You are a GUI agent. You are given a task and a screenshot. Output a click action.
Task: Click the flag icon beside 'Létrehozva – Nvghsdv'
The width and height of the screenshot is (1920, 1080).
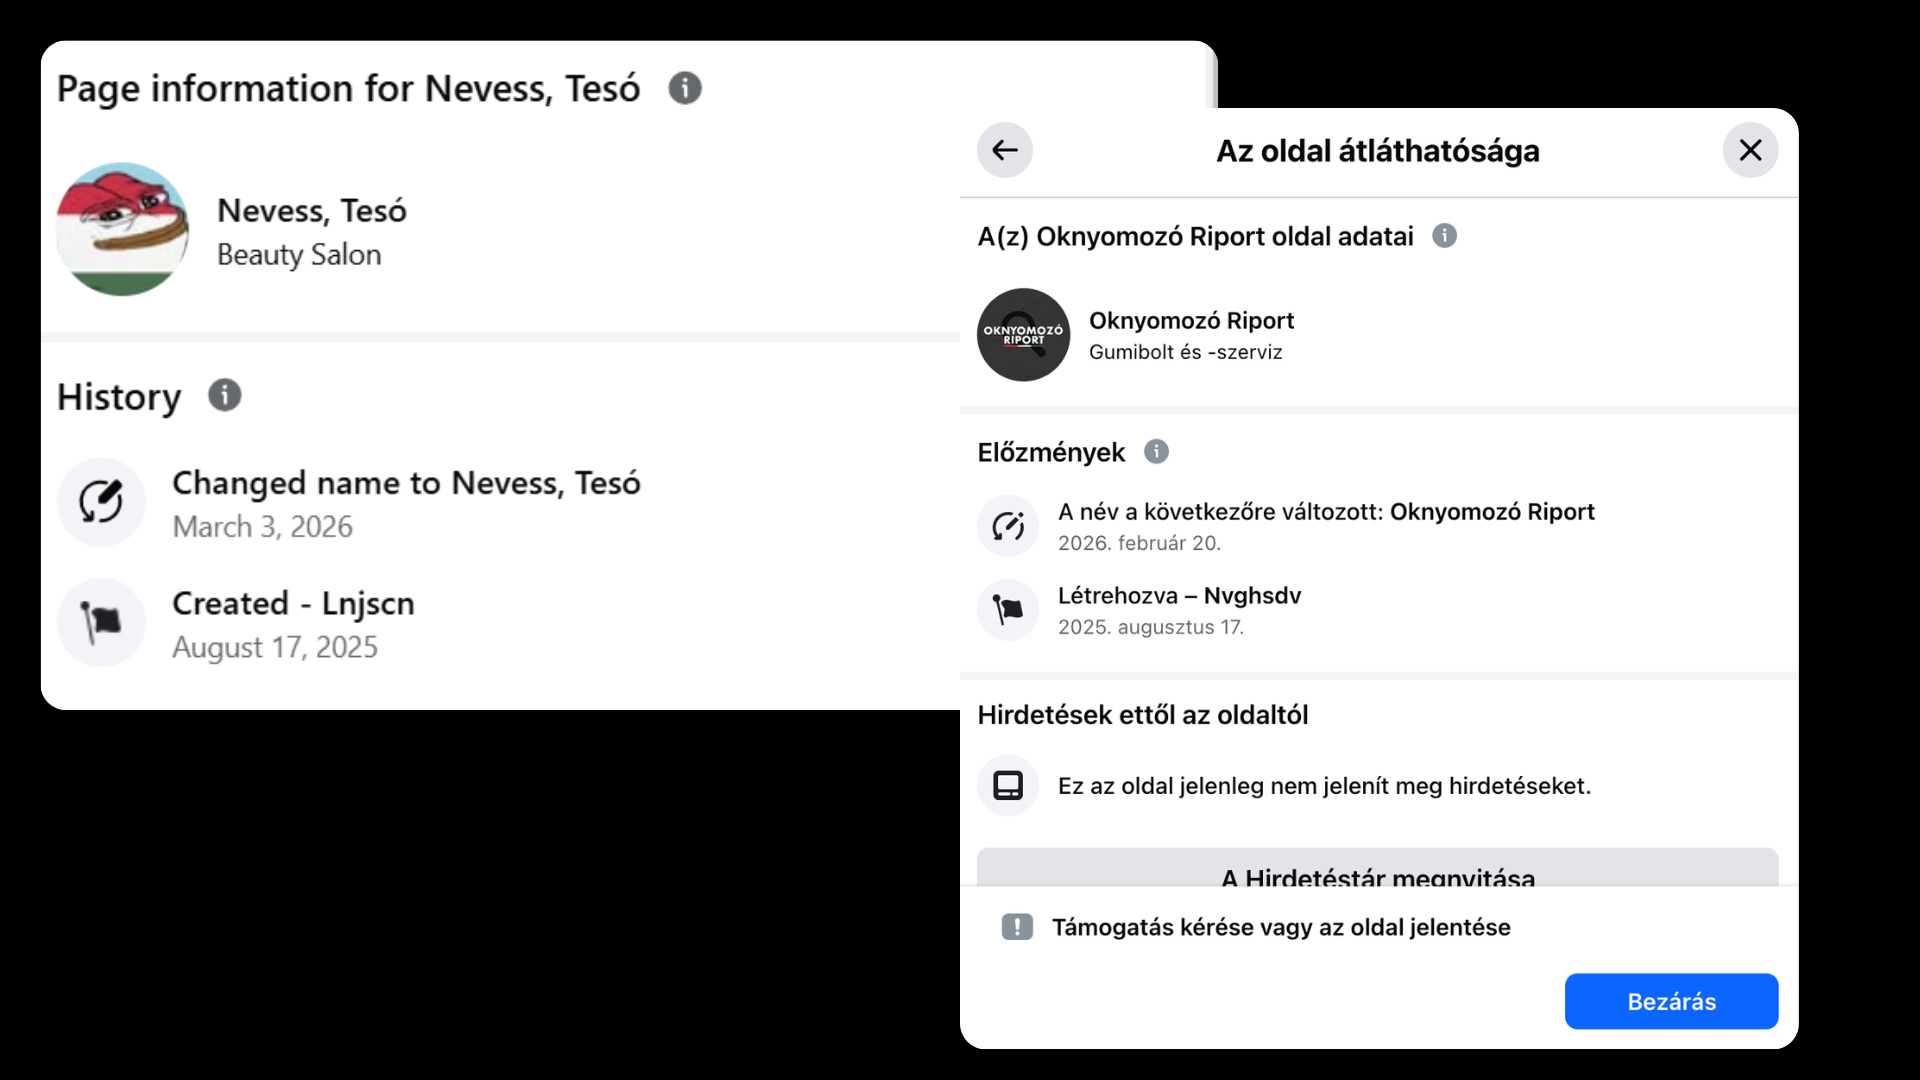(x=1008, y=610)
